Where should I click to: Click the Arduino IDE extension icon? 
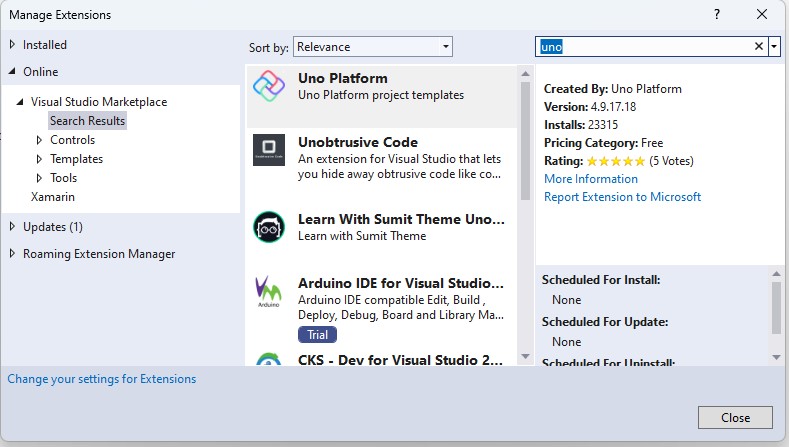click(x=270, y=291)
